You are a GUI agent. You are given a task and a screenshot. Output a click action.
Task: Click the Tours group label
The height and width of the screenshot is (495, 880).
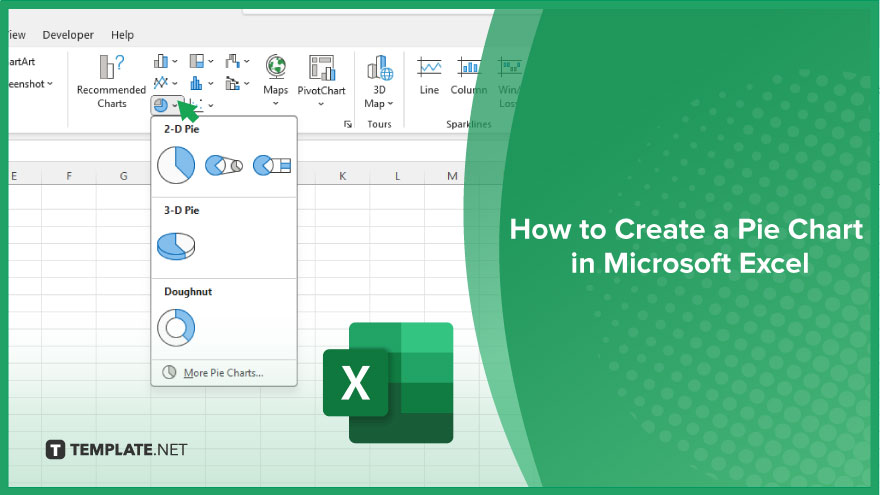pos(379,124)
